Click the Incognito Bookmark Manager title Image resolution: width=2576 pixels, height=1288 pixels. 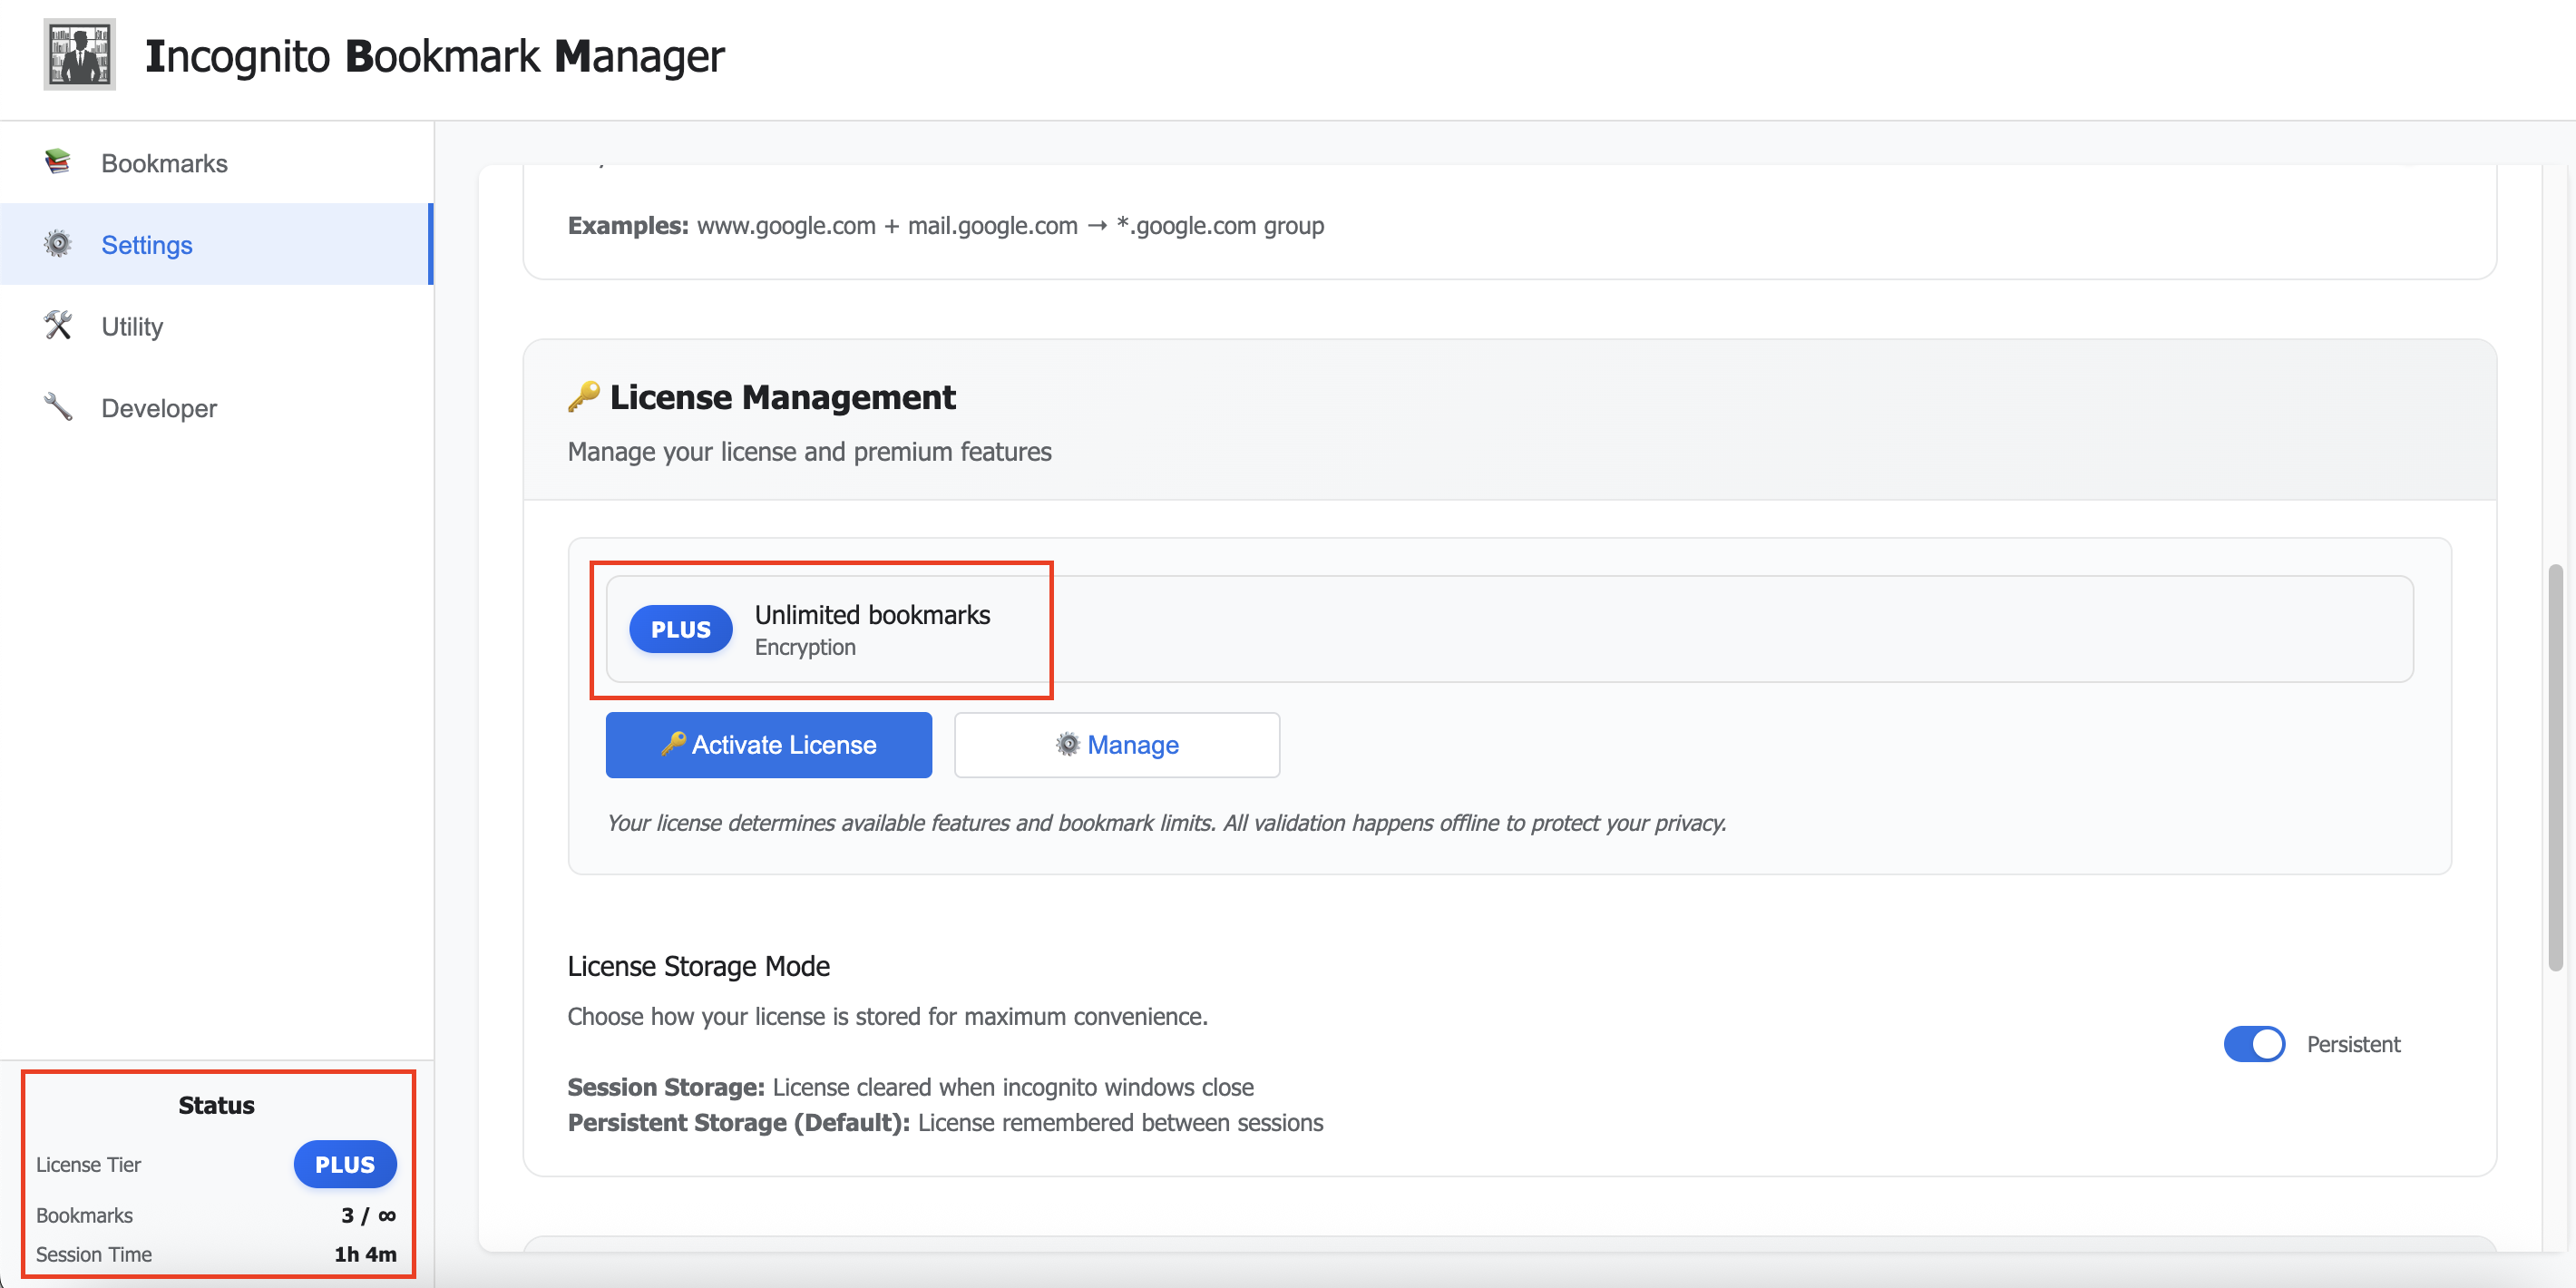click(434, 56)
